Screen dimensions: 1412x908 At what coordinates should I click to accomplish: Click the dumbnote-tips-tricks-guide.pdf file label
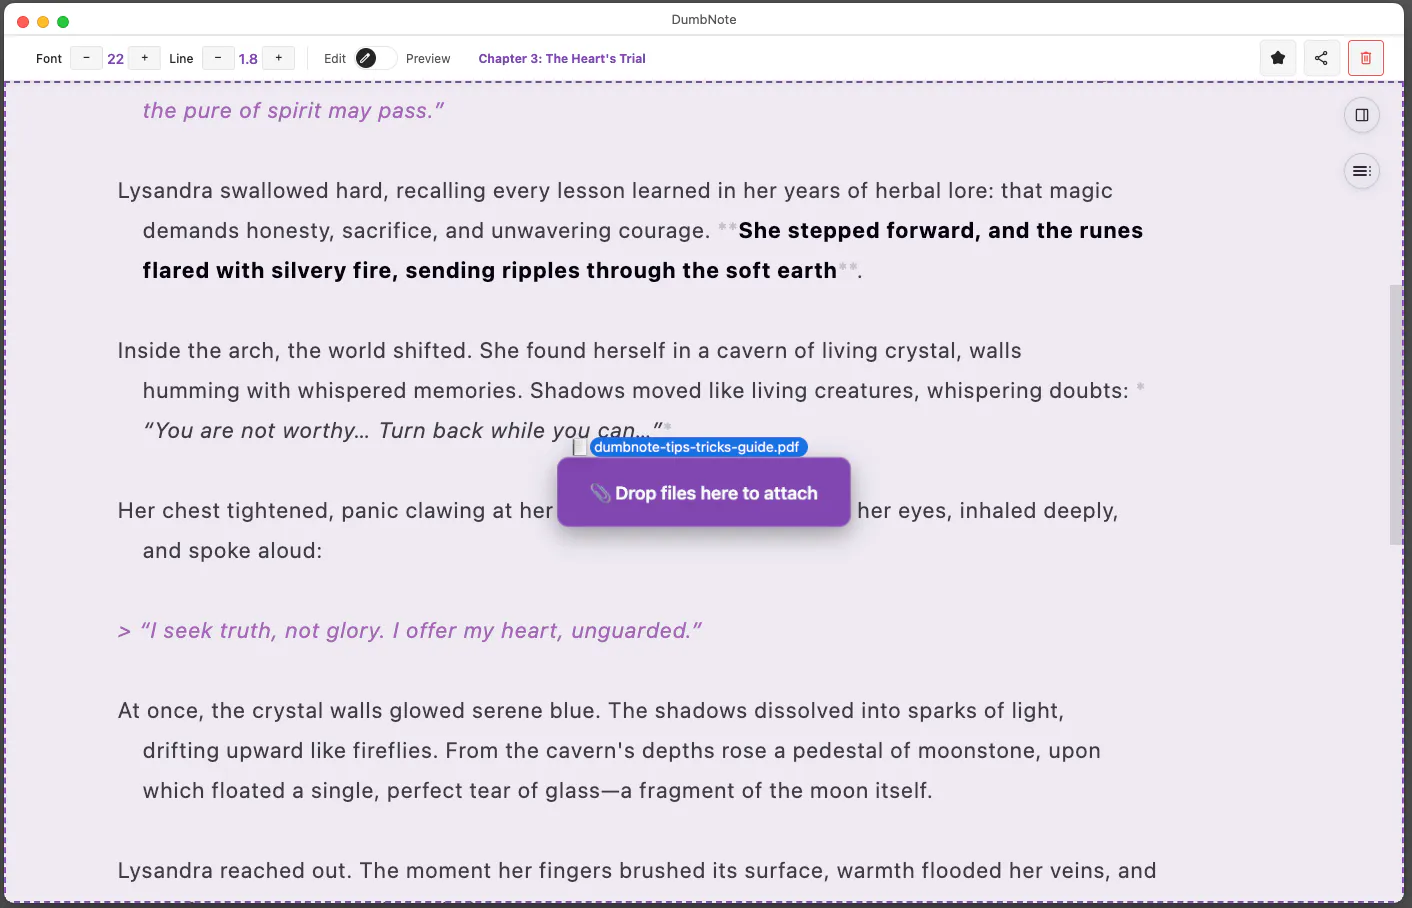coord(697,447)
